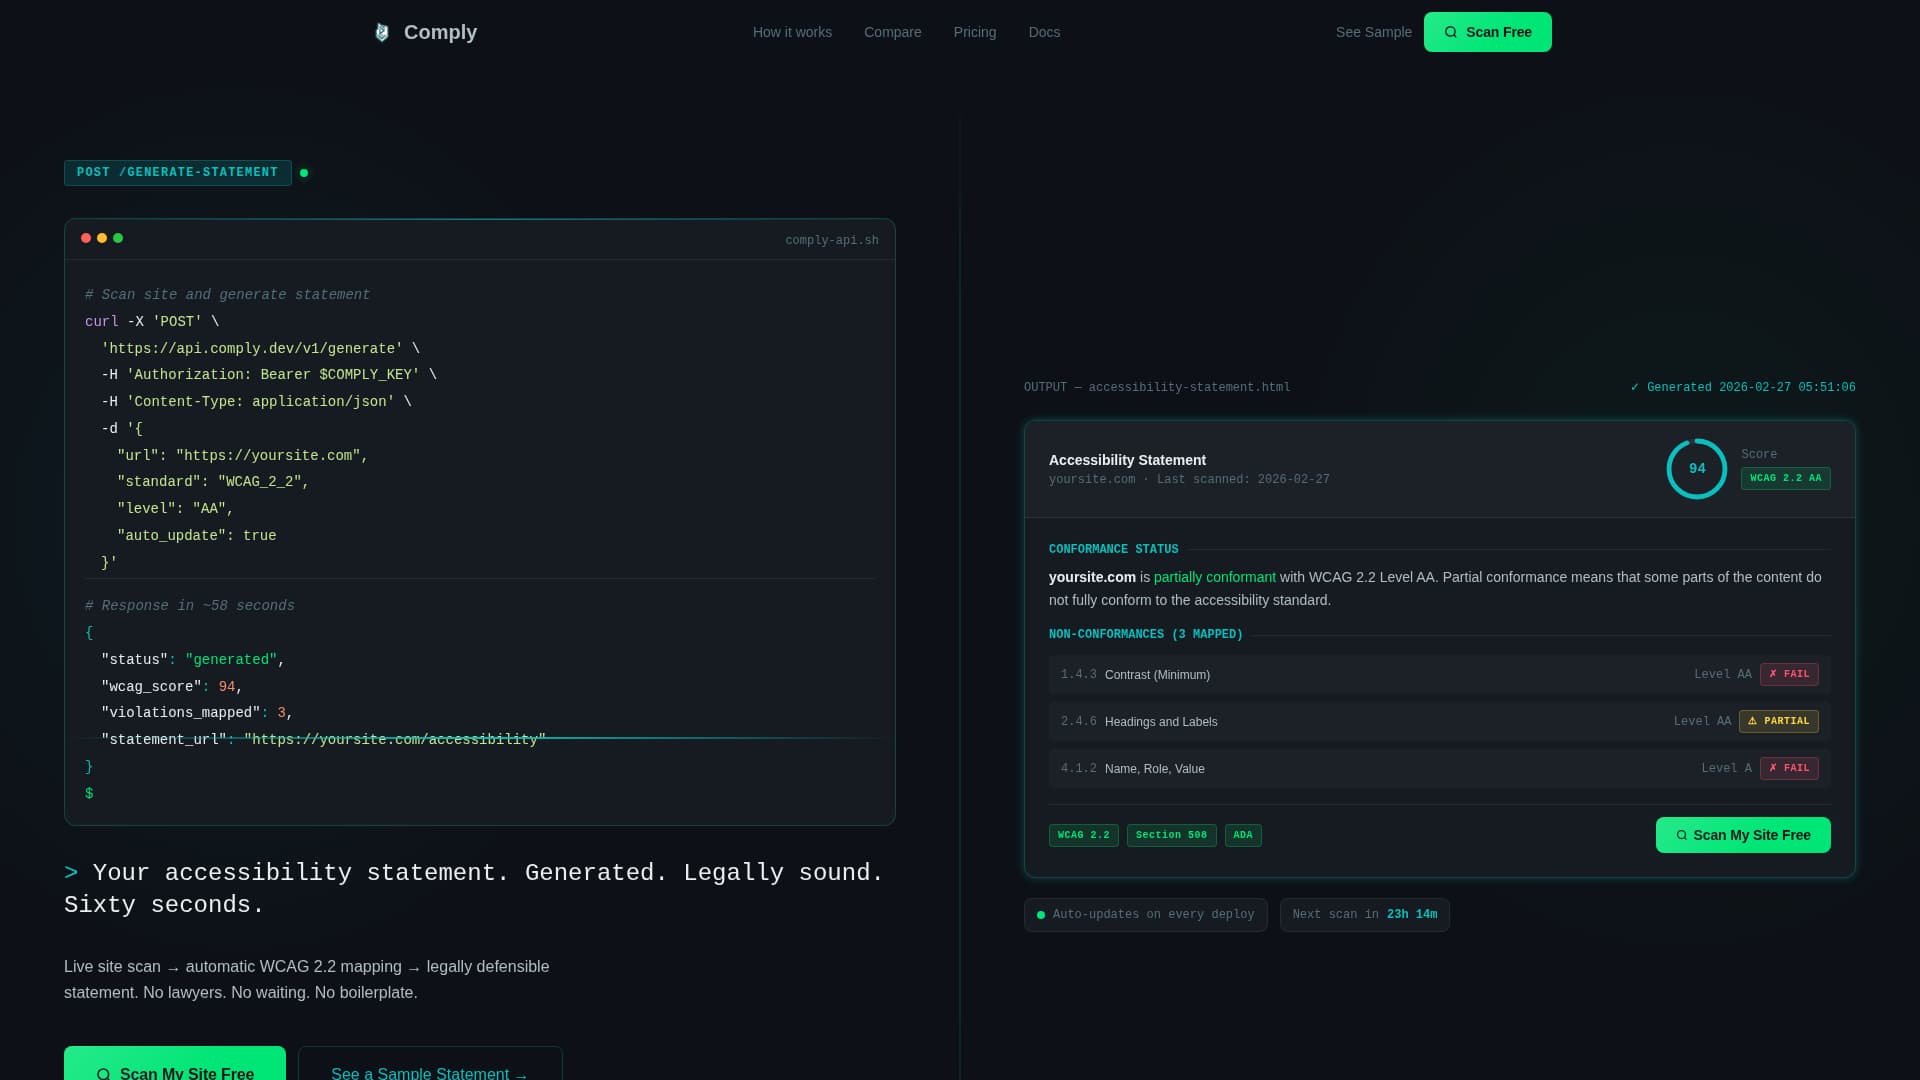Screen dimensions: 1920x1080
Task: Click the magnifier icon in Scan Free button
Action: coord(1450,32)
